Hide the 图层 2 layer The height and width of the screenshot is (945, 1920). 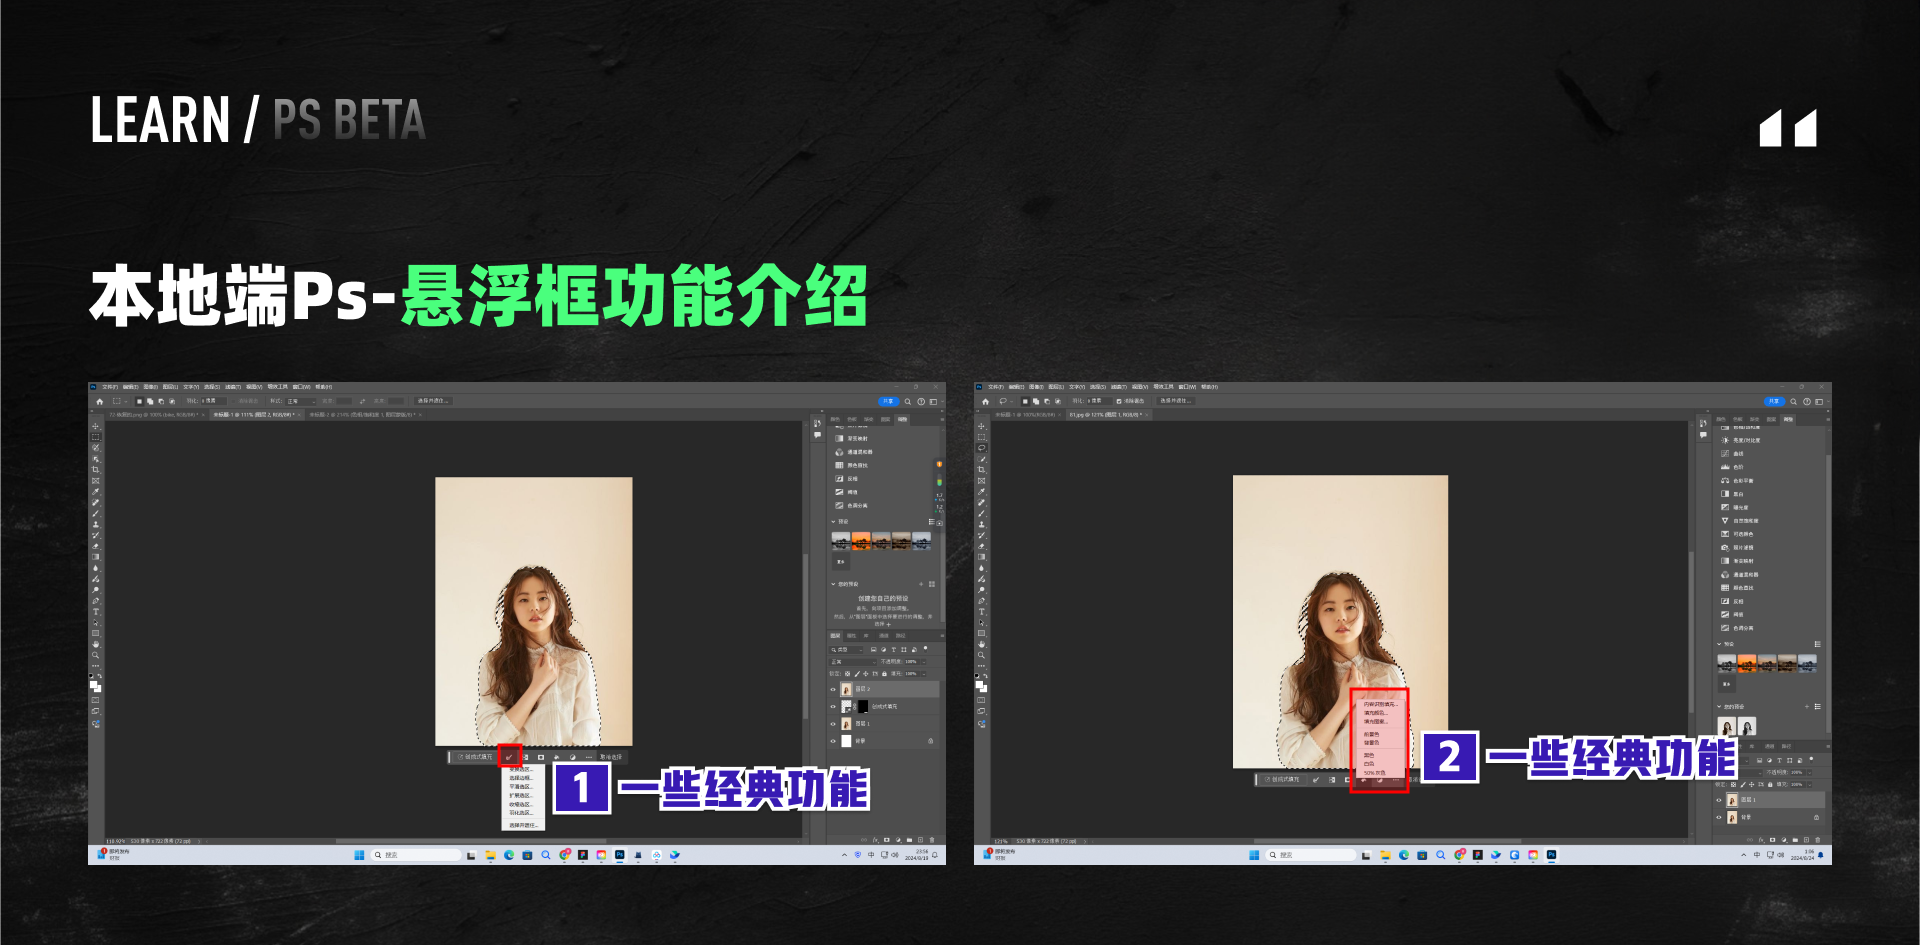(835, 689)
